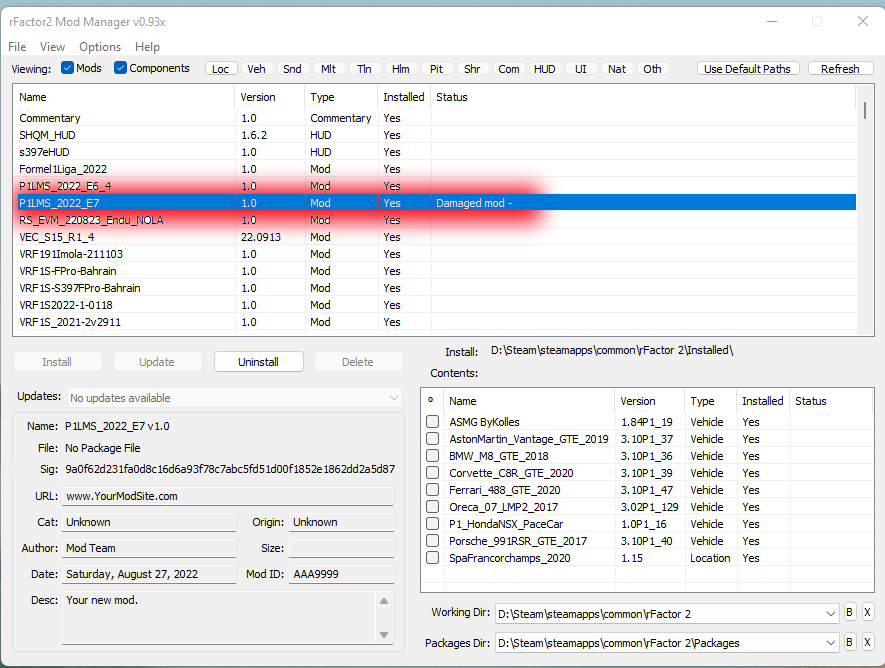This screenshot has width=885, height=668.
Task: Uncheck the Mods viewing checkbox
Action: 68,68
